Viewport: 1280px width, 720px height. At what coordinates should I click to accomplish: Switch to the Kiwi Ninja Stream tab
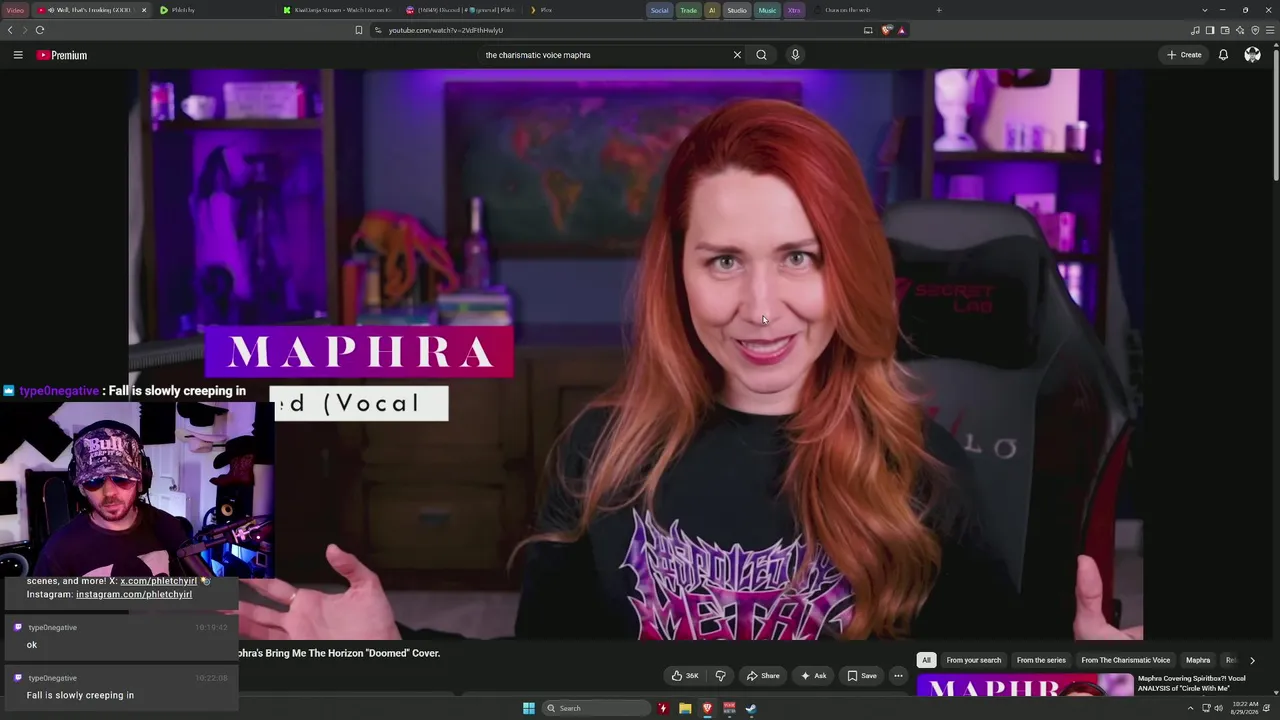338,10
